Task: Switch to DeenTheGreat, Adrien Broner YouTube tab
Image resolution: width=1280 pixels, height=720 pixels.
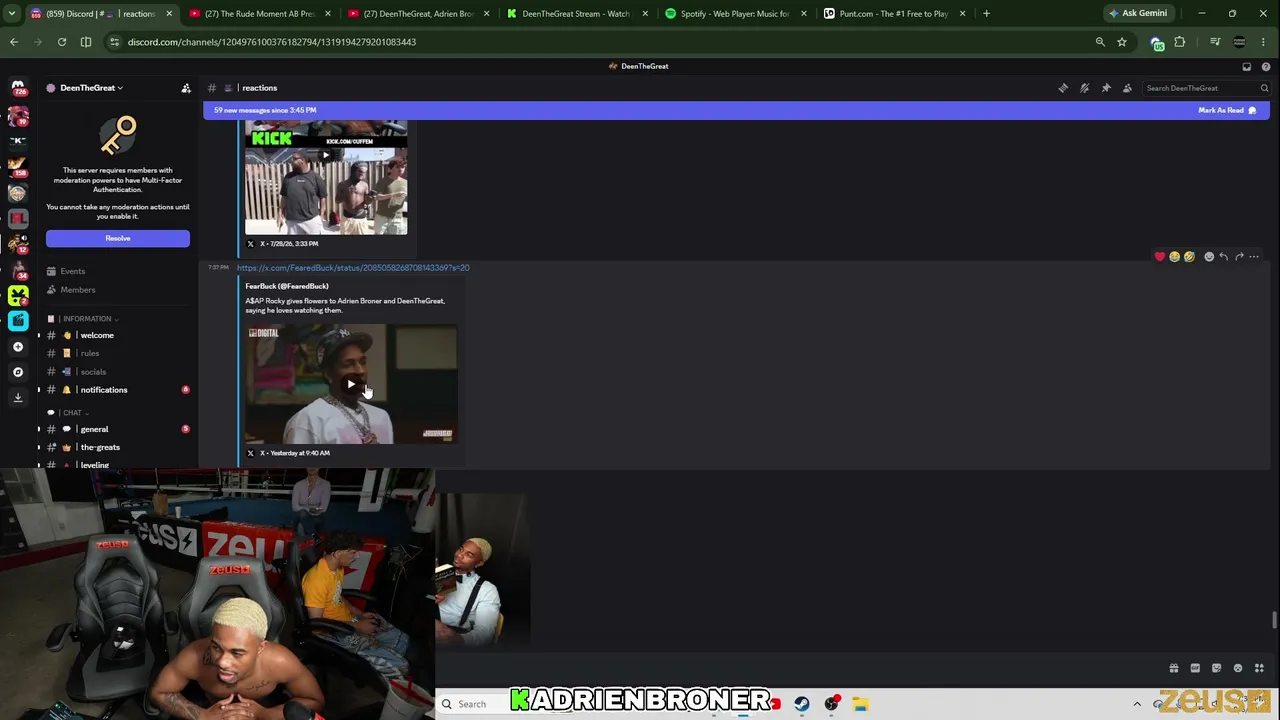Action: (418, 14)
